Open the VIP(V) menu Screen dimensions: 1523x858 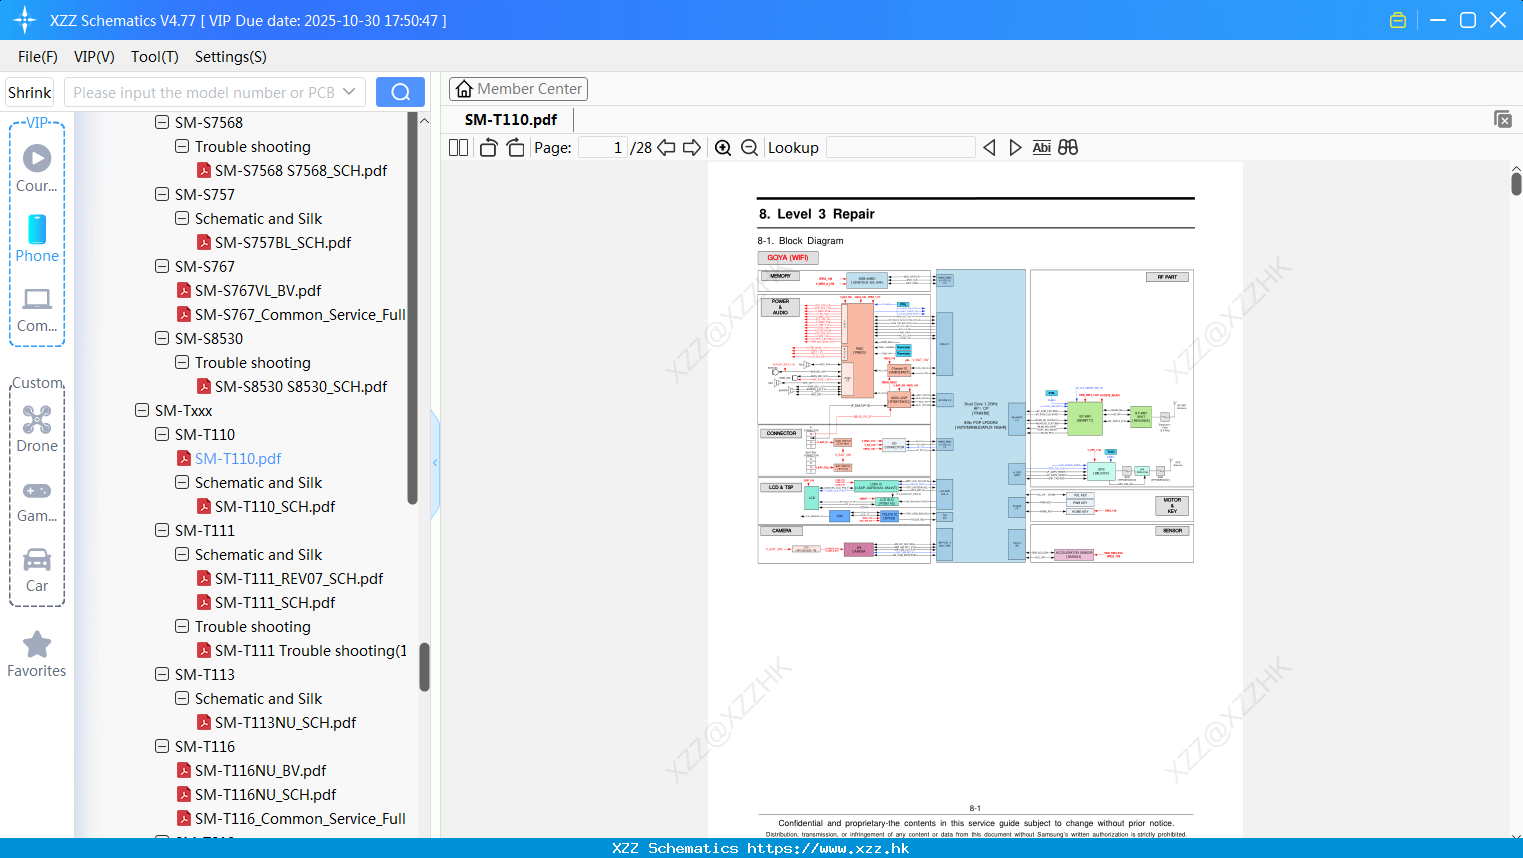[94, 57]
